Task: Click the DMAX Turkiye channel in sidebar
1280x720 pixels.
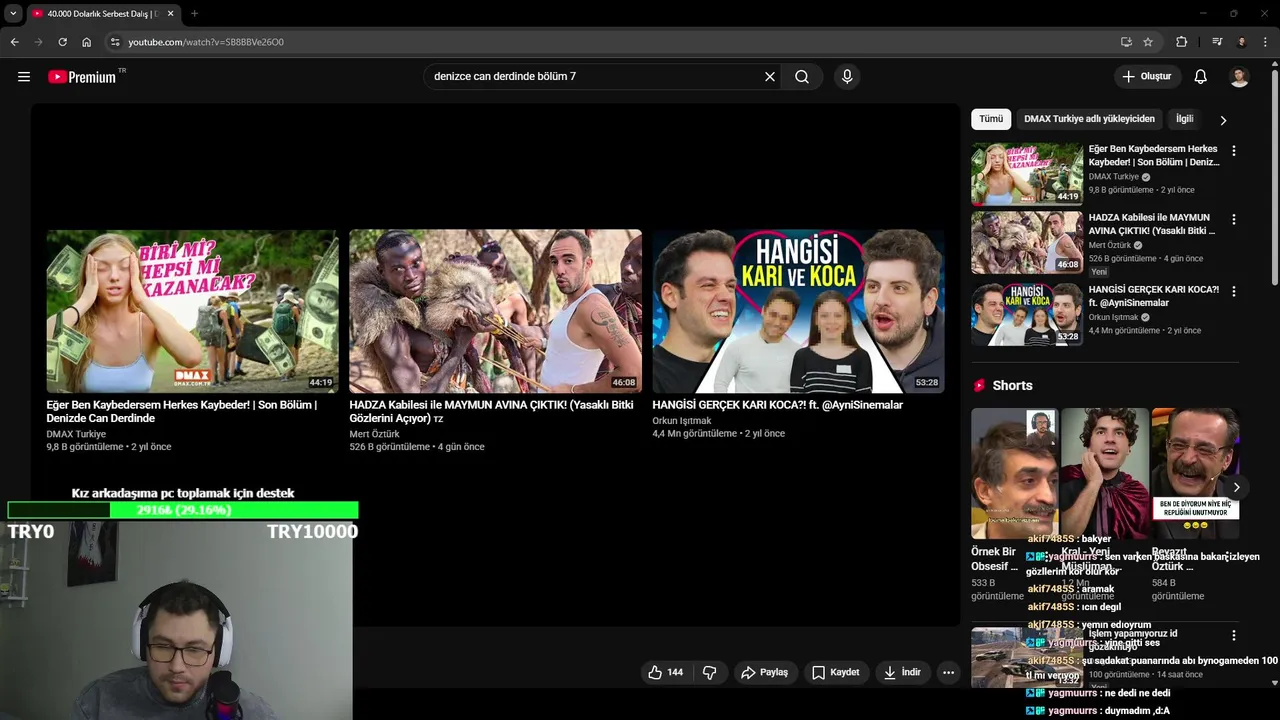Action: pos(1113,177)
